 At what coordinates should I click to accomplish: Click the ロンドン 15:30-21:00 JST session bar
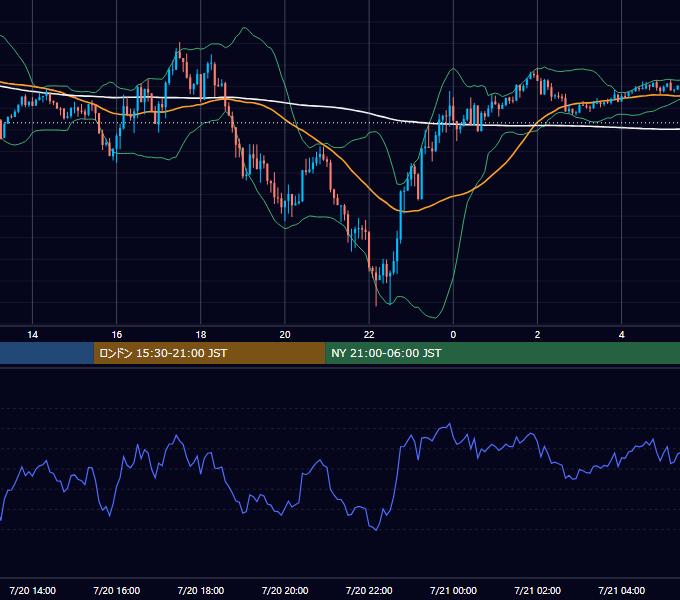click(209, 353)
